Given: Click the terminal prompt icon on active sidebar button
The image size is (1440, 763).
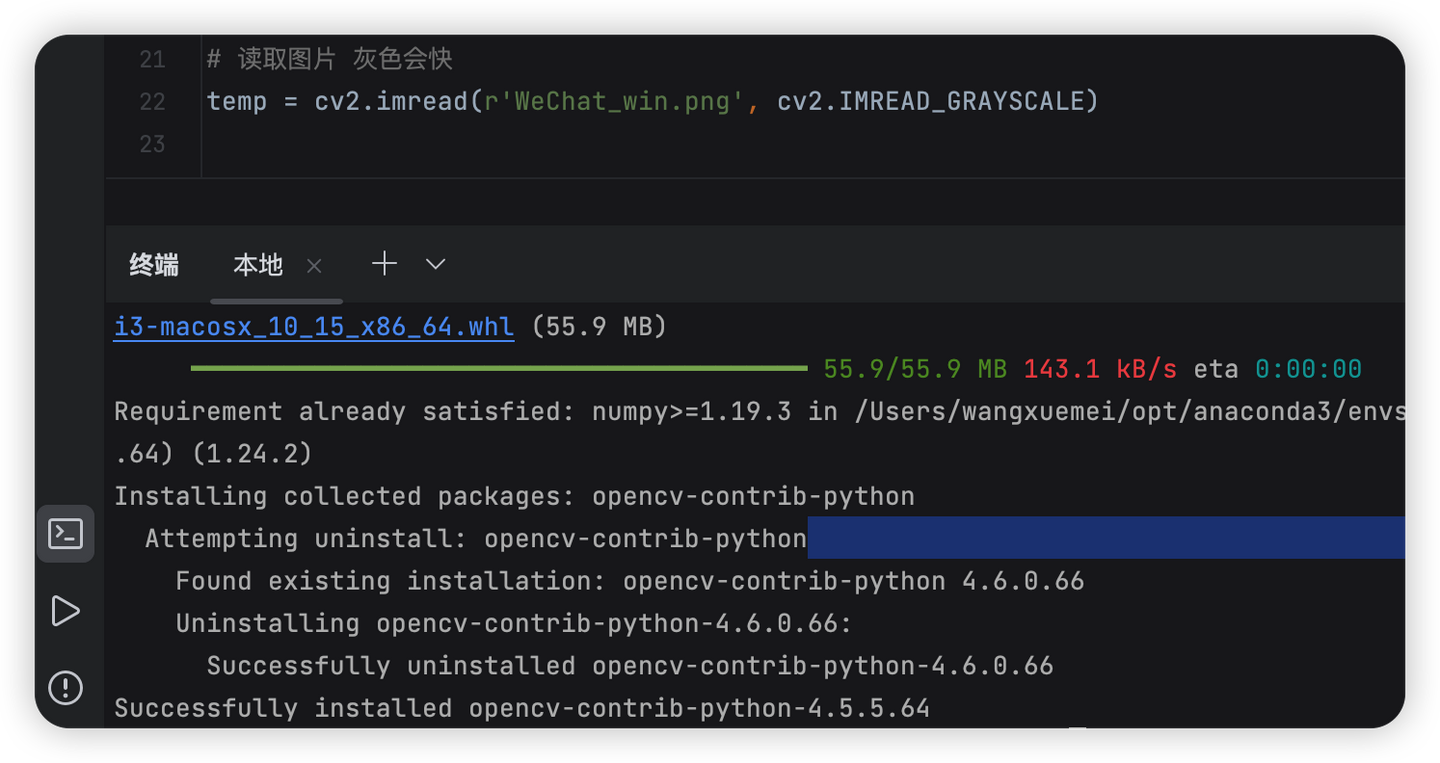Looking at the screenshot, I should tap(65, 533).
